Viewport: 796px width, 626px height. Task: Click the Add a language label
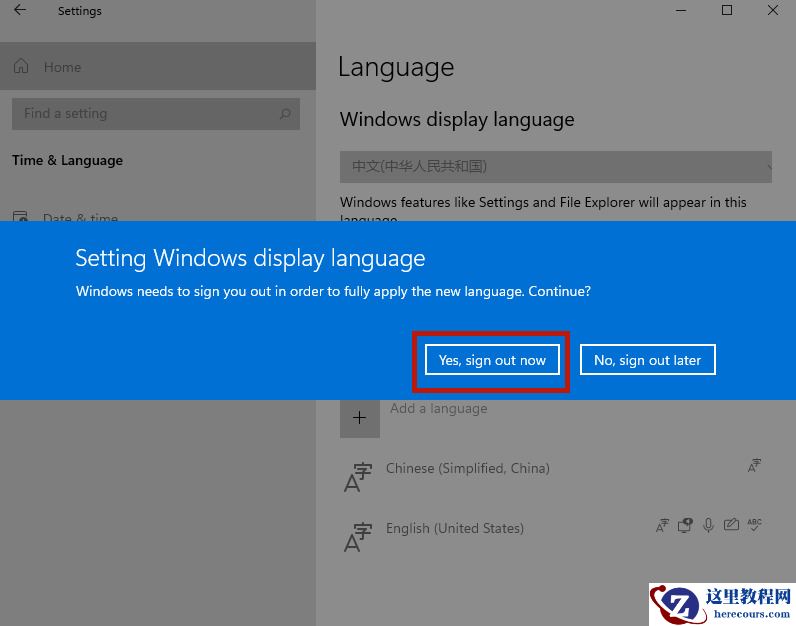pyautogui.click(x=439, y=408)
